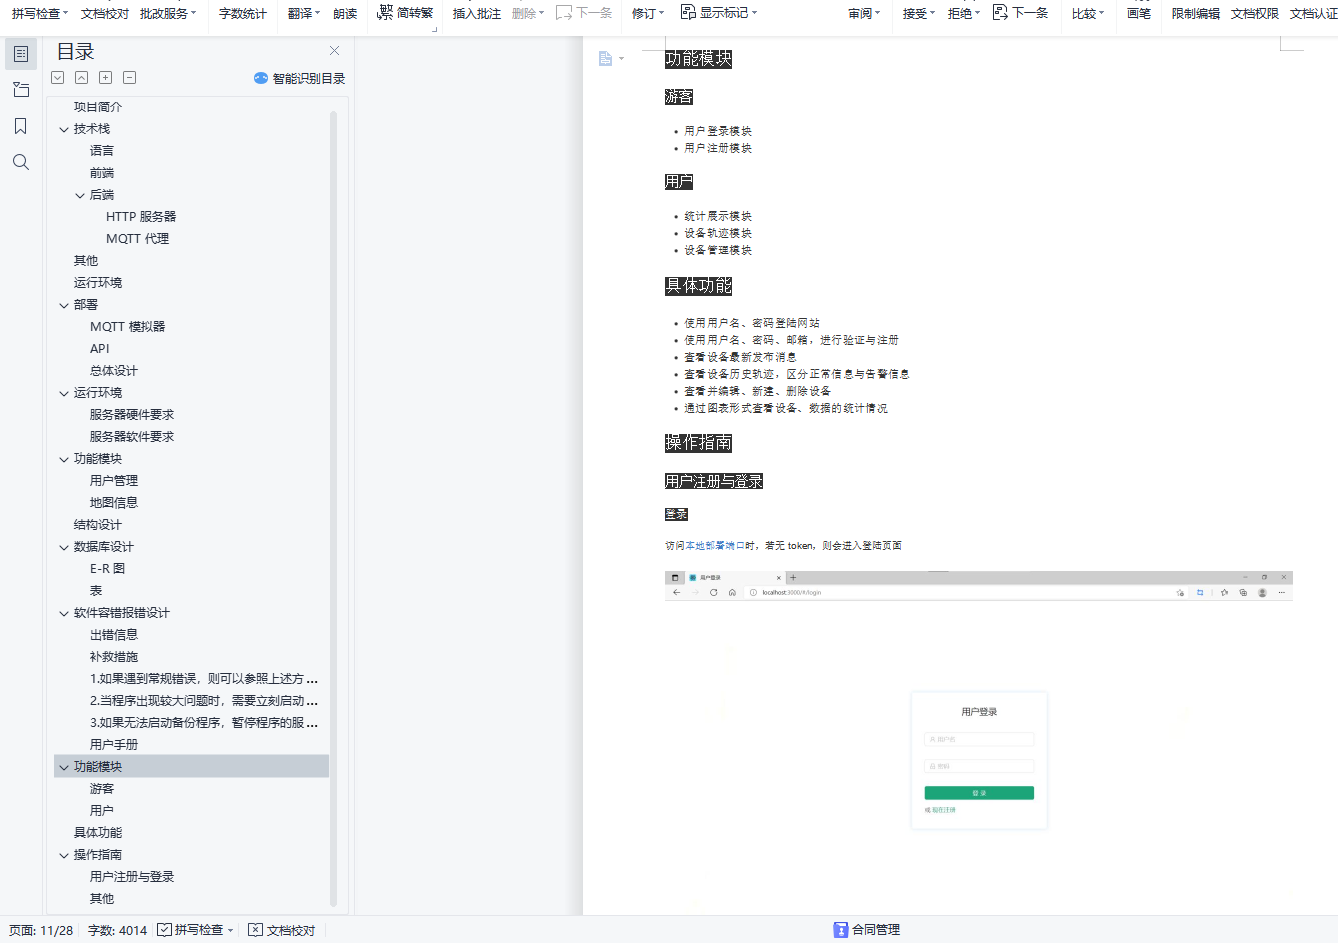Collapse the 数据库设计 outline node
Screen dimensions: 1338x943
point(64,547)
